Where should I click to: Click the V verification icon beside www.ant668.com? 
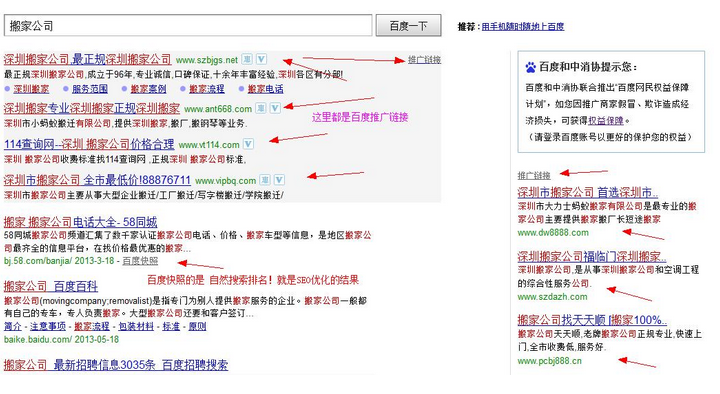point(275,108)
